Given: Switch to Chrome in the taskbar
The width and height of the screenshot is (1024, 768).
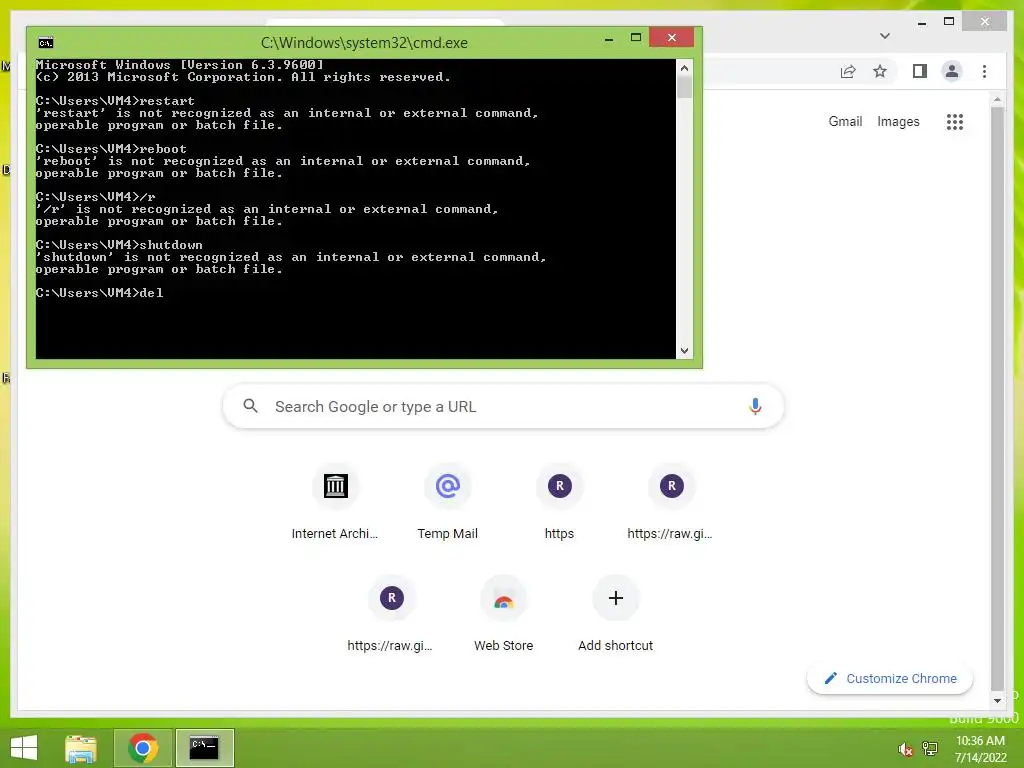Looking at the screenshot, I should click(143, 748).
